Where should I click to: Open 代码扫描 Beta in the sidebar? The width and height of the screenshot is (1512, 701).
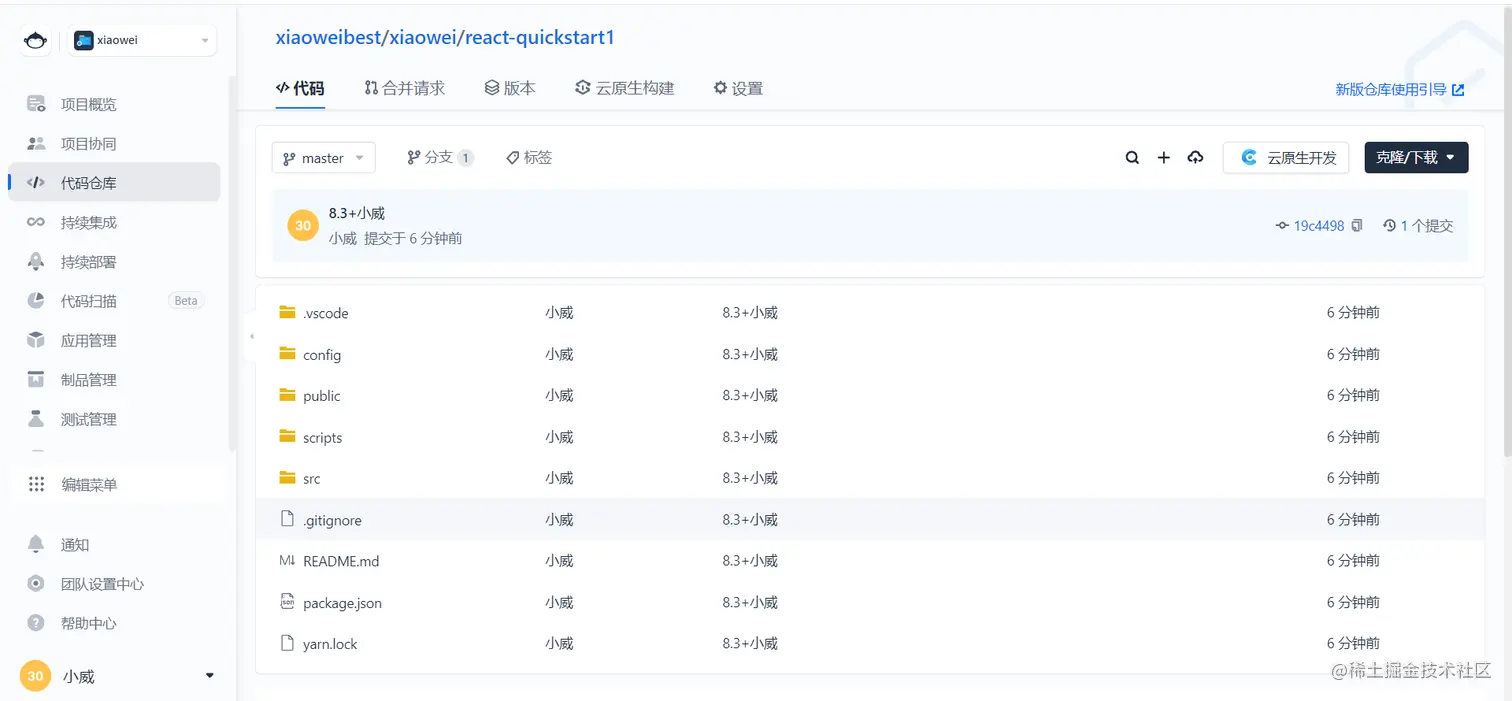[113, 301]
